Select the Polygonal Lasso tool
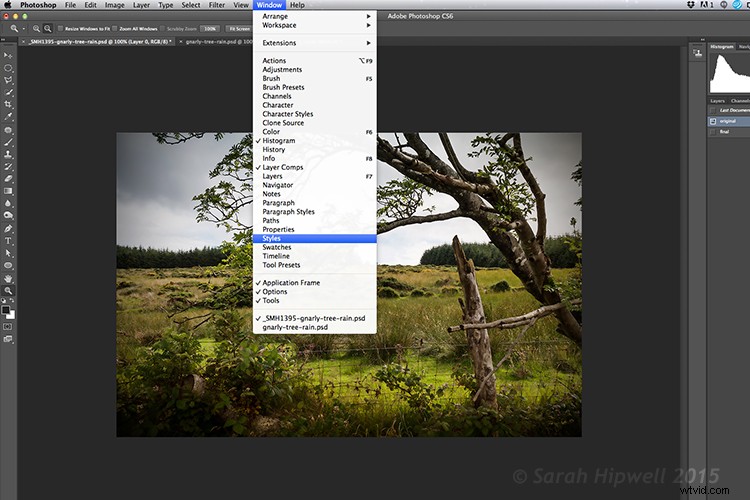The height and width of the screenshot is (500, 750). point(8,80)
